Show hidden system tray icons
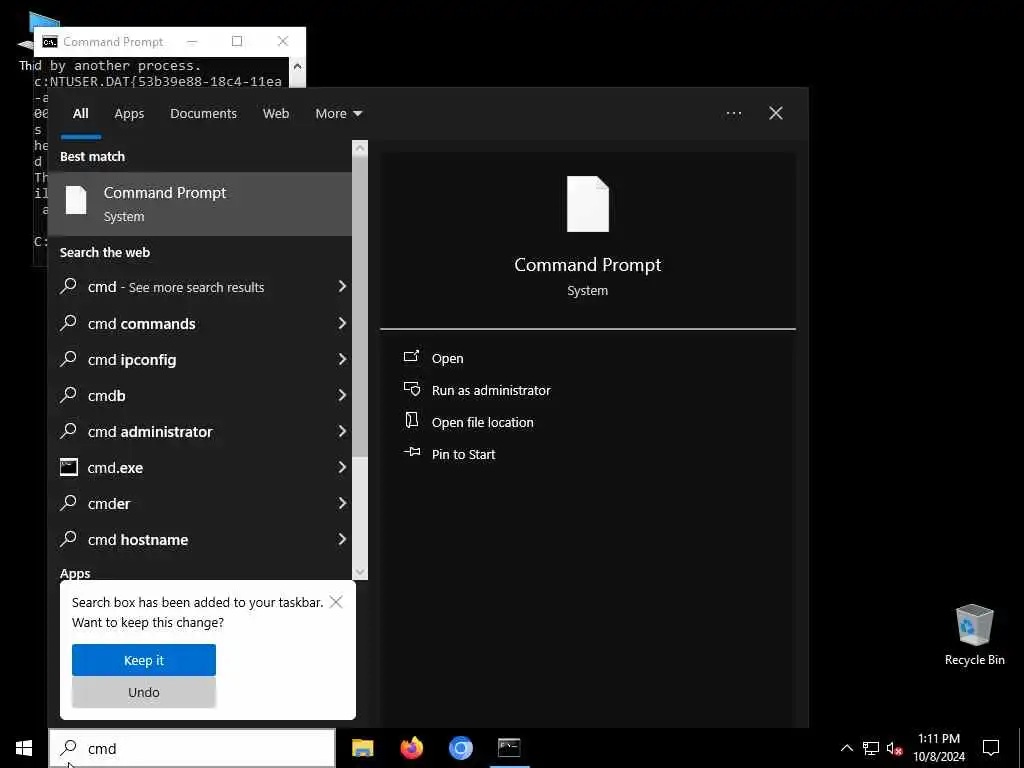Image resolution: width=1024 pixels, height=768 pixels. (846, 748)
